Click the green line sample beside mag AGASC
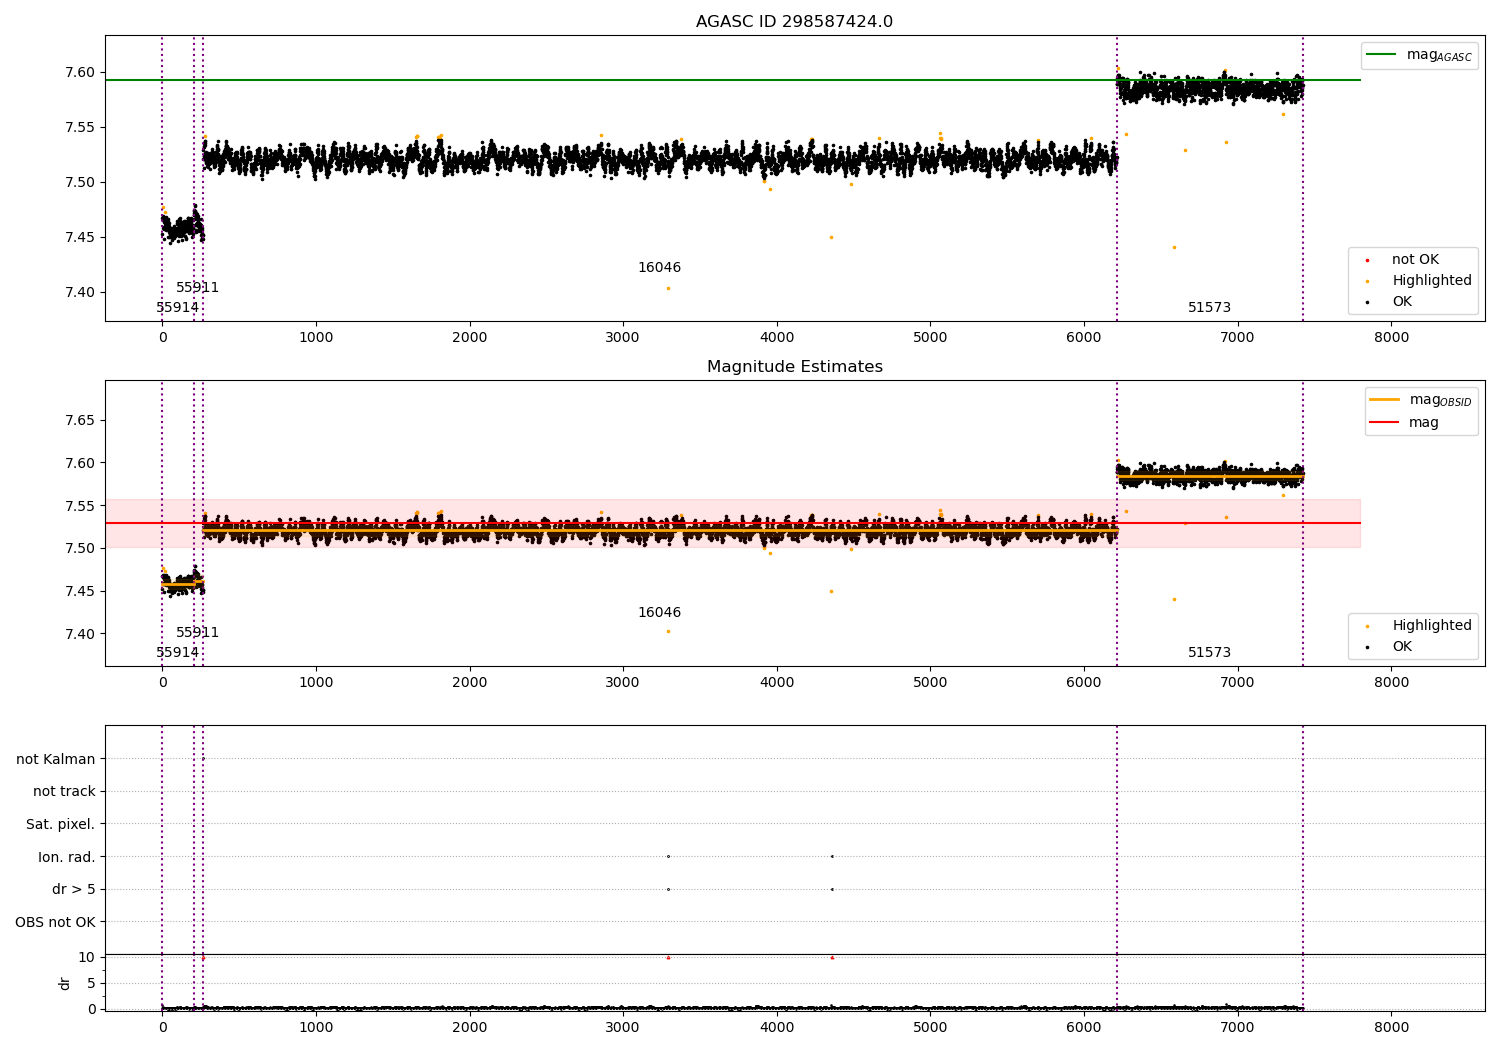 (x=1381, y=55)
